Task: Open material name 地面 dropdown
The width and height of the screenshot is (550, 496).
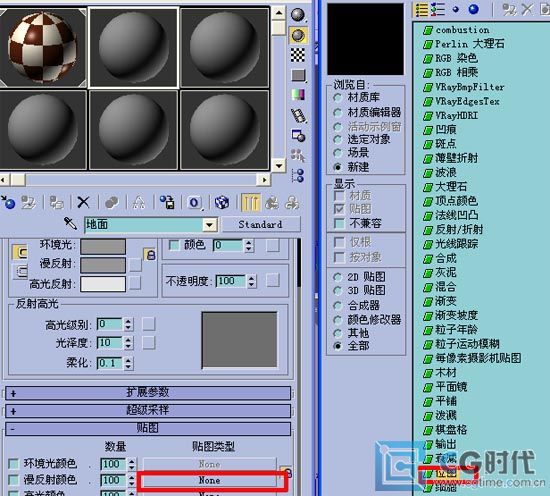Action: 210,224
